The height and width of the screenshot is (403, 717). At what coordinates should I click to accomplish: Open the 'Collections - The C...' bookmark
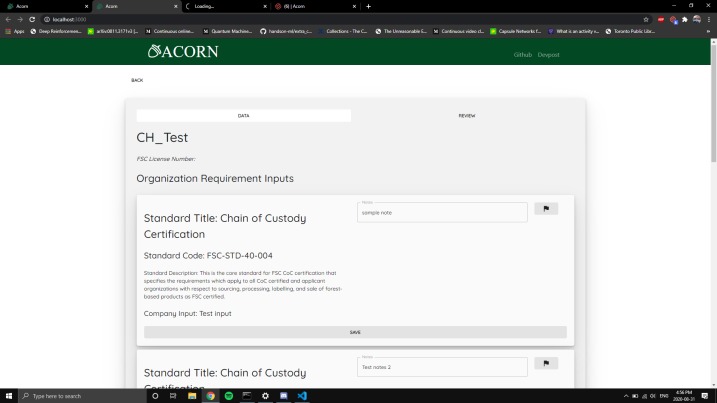[x=342, y=31]
